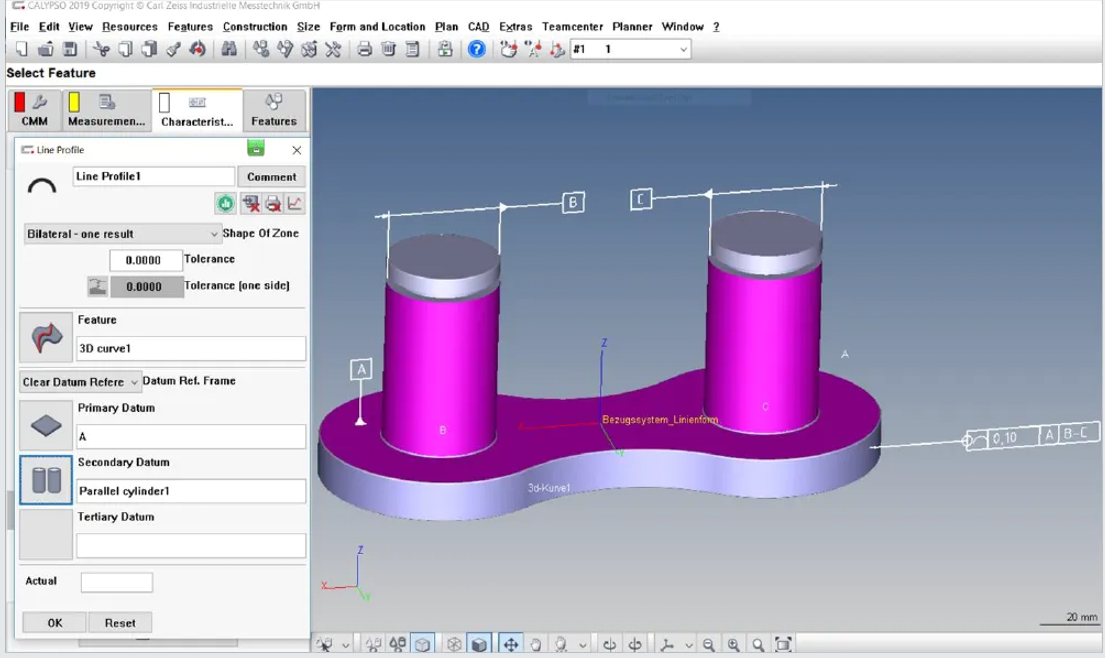Click the Reset button

(120, 623)
